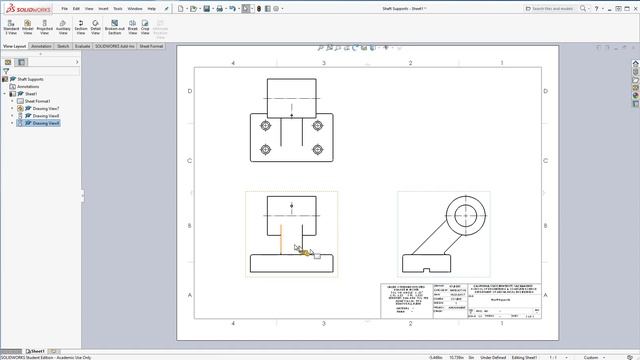This screenshot has width=640, height=360.
Task: Expand the Sheet Format1 node
Action: pos(12,101)
